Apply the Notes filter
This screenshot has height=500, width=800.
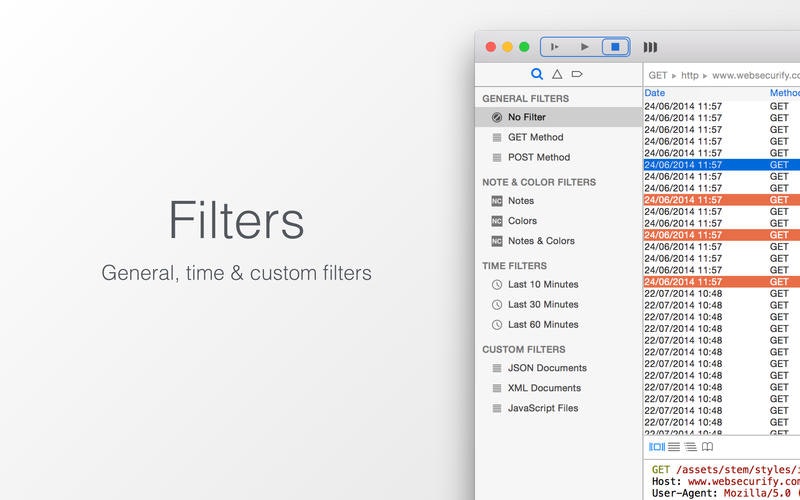tap(559, 201)
